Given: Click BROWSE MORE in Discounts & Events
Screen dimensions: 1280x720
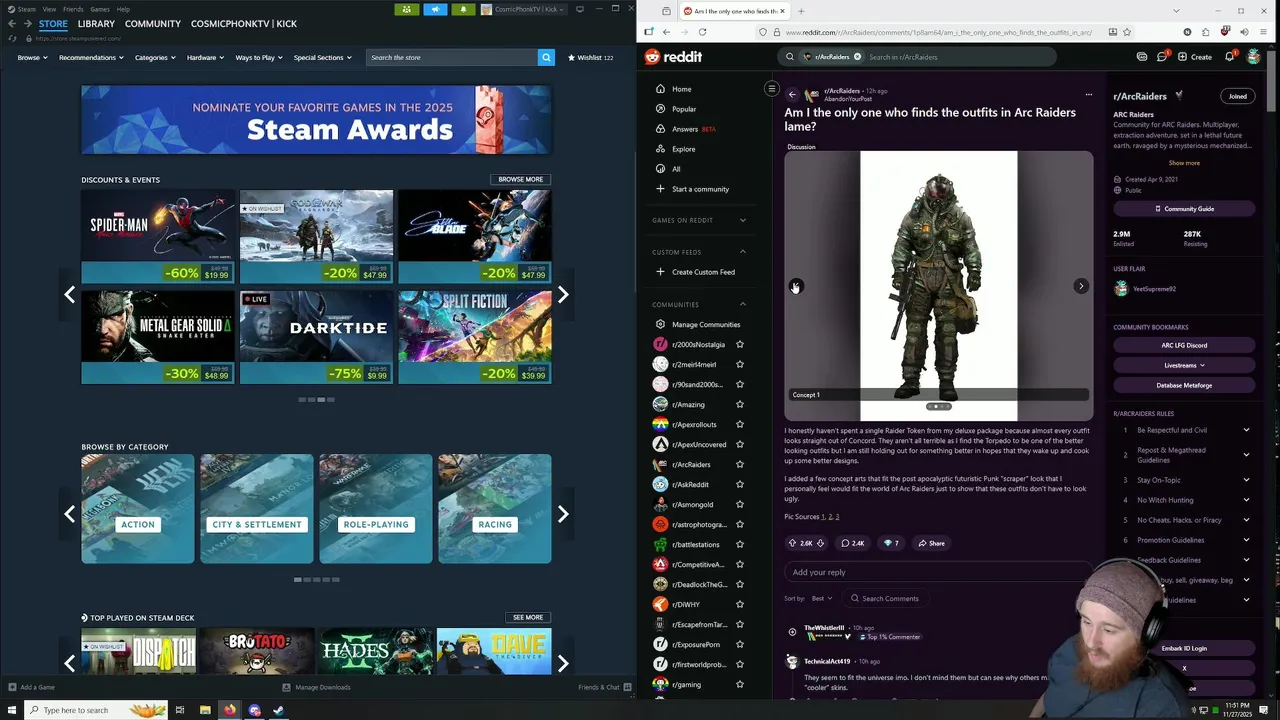Looking at the screenshot, I should (x=521, y=179).
